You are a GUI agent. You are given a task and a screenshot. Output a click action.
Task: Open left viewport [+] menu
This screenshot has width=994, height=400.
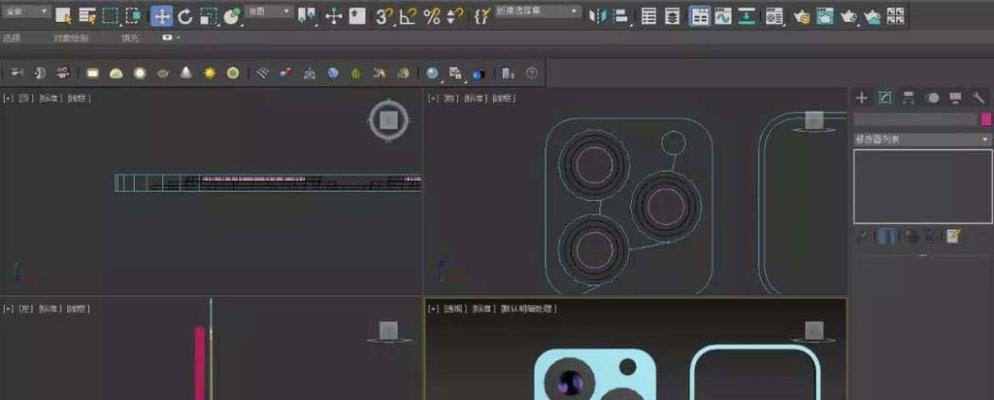point(8,309)
